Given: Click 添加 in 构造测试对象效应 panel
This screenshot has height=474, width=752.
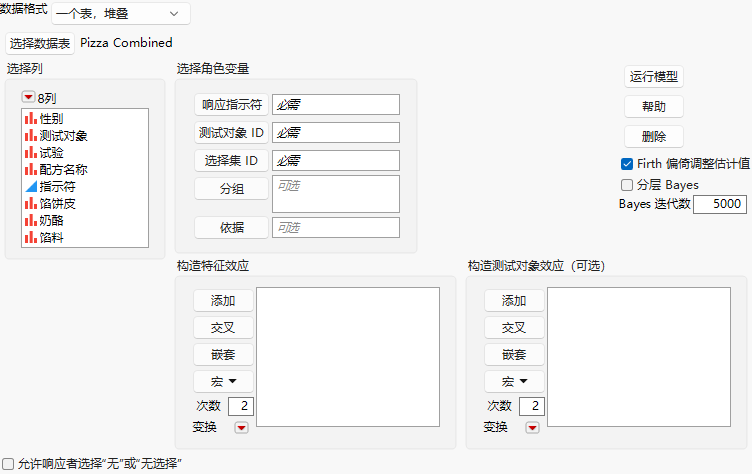Looking at the screenshot, I should click(x=514, y=301).
